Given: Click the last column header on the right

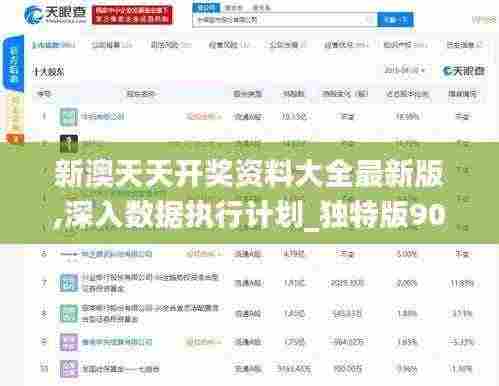Looking at the screenshot, I should click(463, 94).
